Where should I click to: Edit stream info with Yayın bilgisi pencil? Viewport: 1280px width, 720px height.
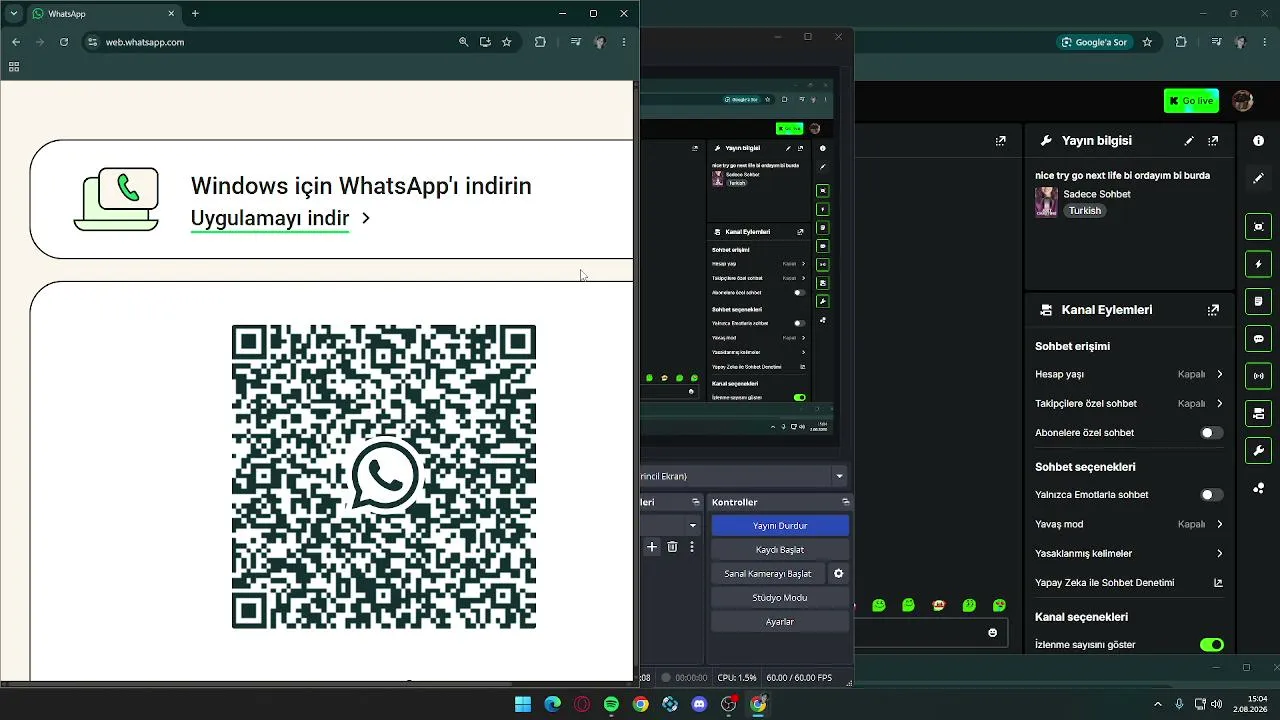pos(1189,141)
